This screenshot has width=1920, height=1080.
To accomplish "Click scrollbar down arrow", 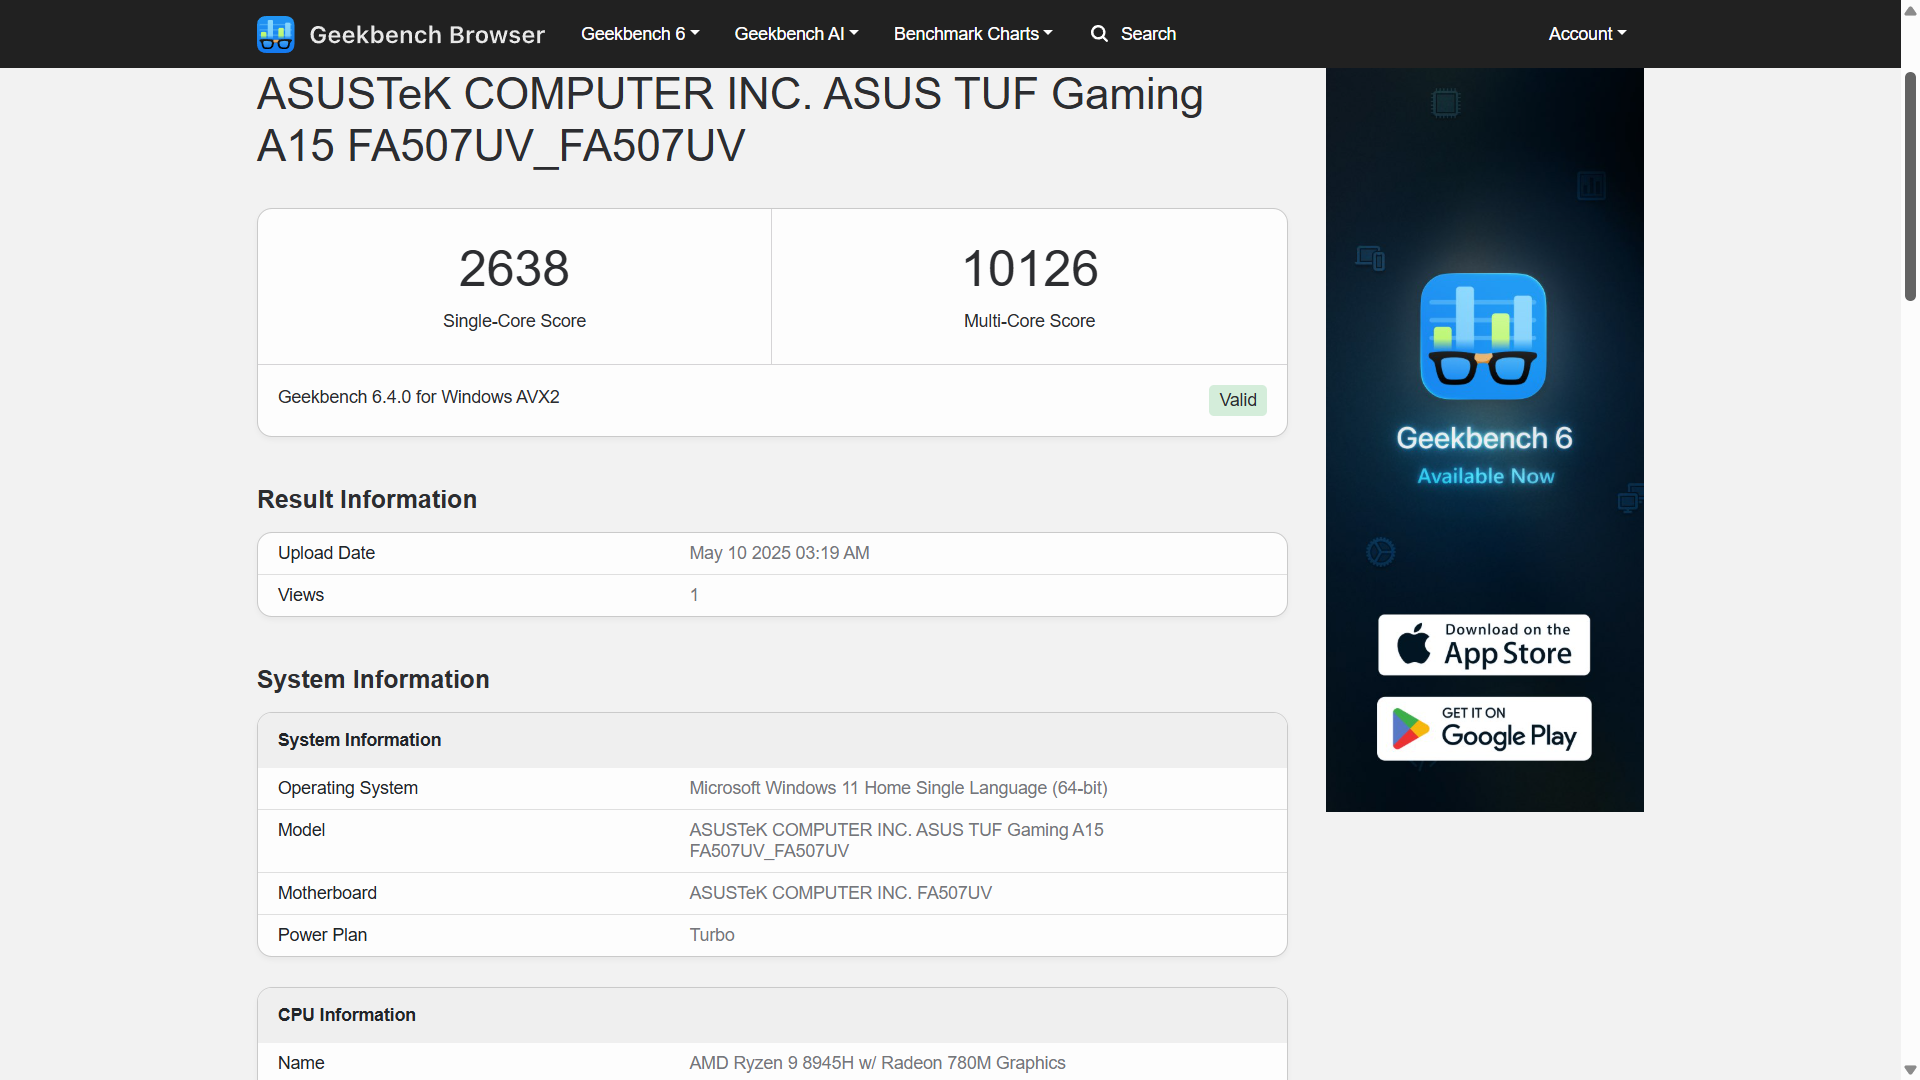I will pyautogui.click(x=1910, y=1070).
